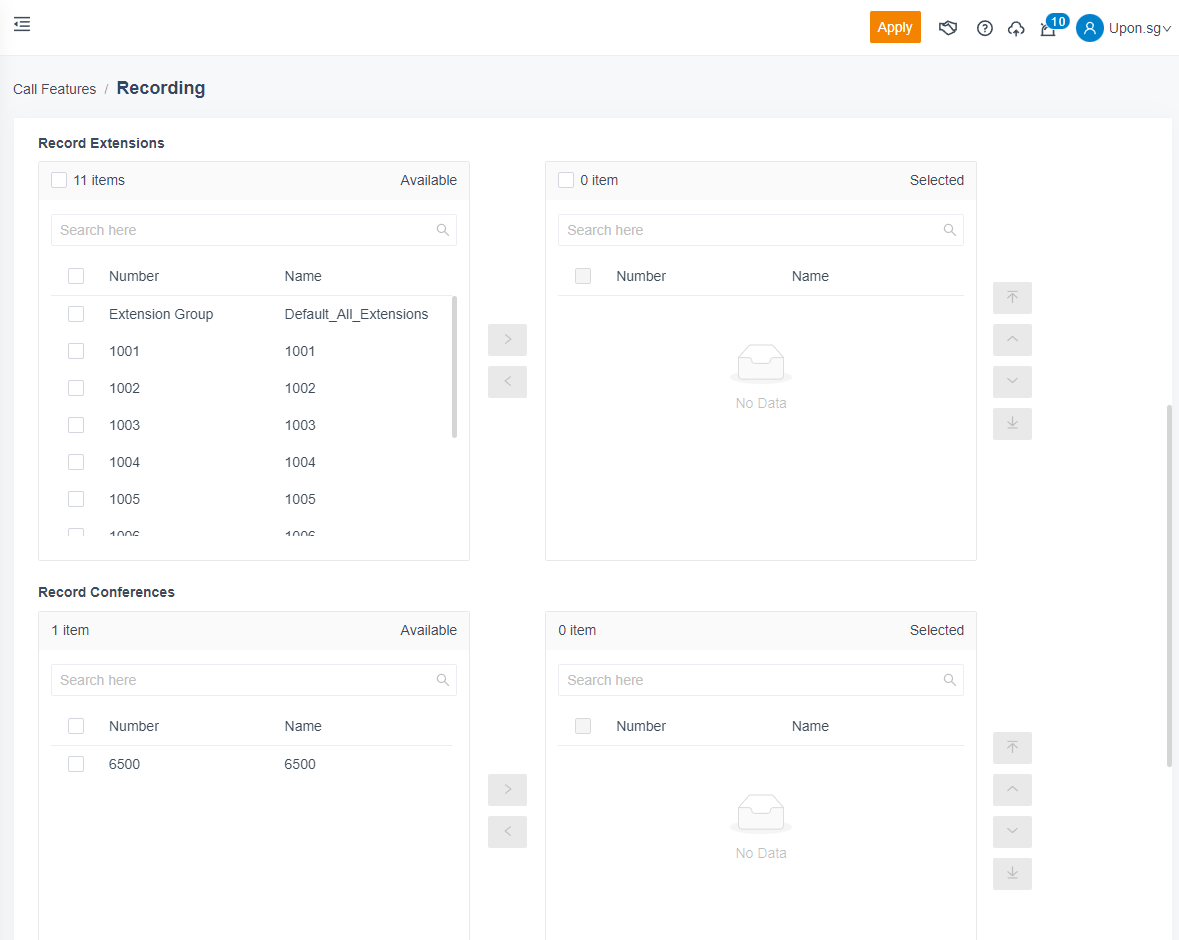Click move down chevron in Record Extensions
Screen dimensions: 1179x940
(1012, 382)
